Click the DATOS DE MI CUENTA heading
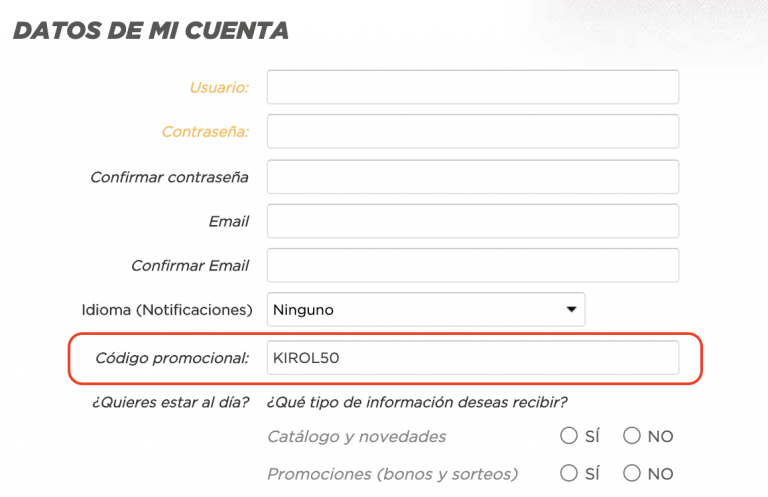Screen dimensions: 768x497 tap(151, 30)
